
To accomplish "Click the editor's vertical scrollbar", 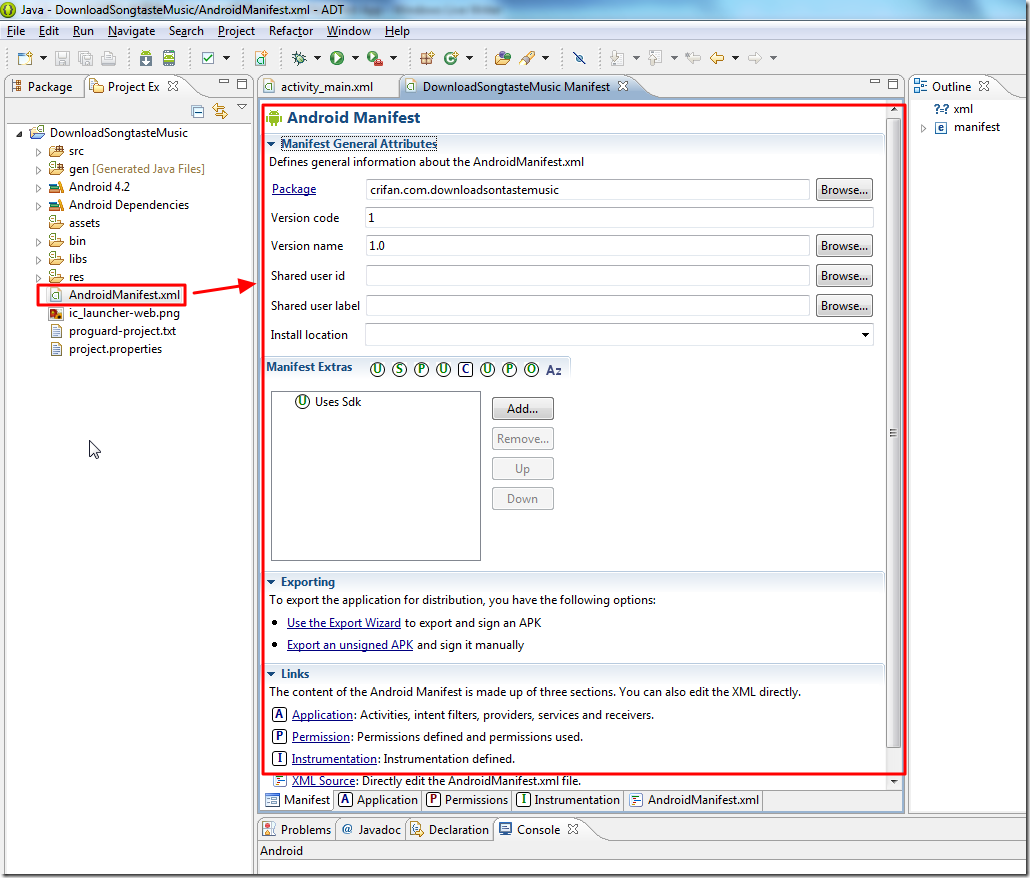I will [893, 433].
